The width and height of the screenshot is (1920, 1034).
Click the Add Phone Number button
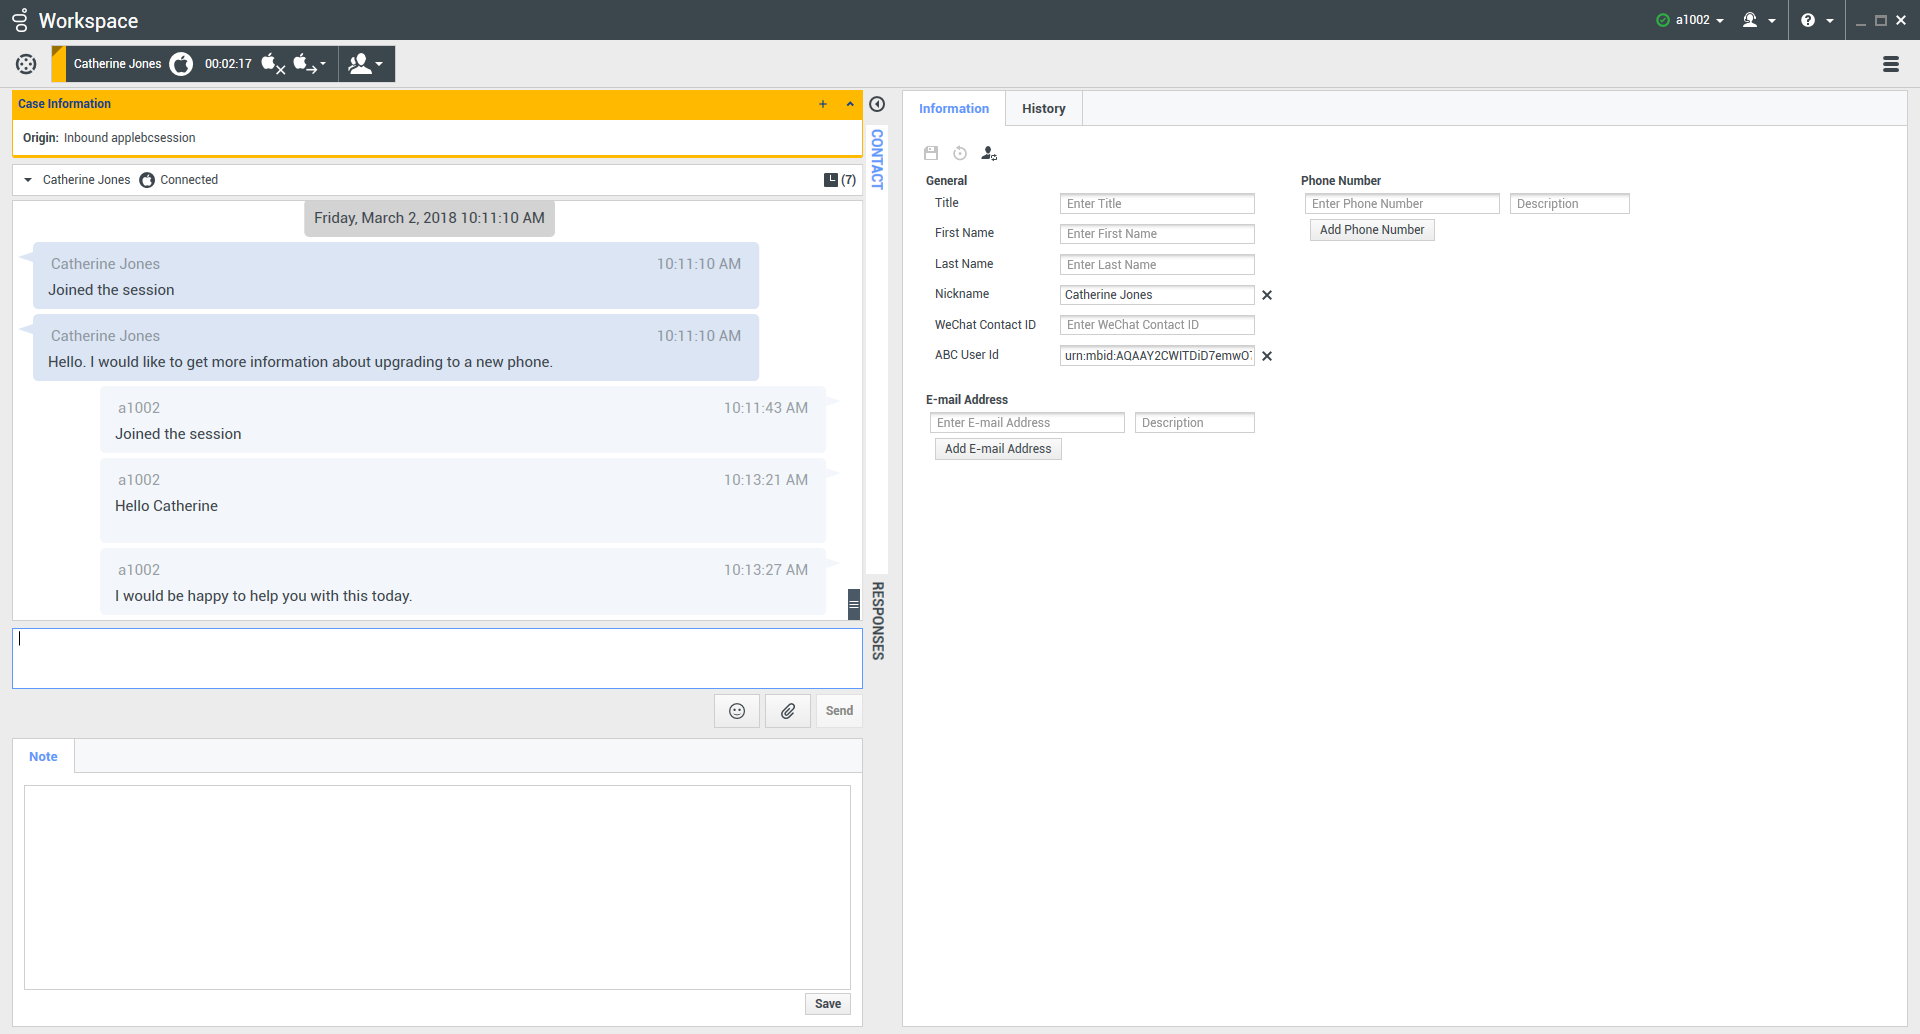[x=1371, y=230]
